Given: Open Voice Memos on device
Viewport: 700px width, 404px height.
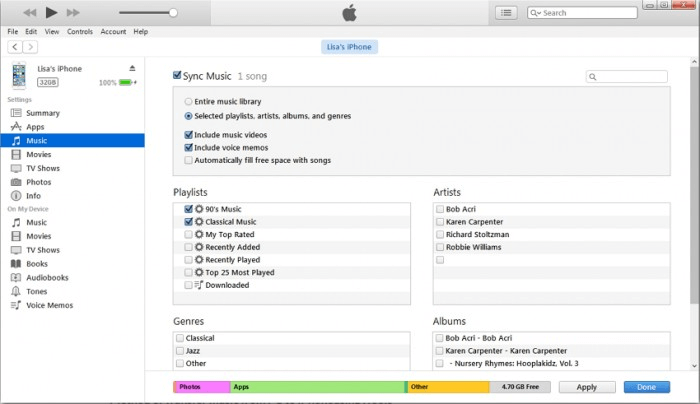Looking at the screenshot, I should pos(49,305).
